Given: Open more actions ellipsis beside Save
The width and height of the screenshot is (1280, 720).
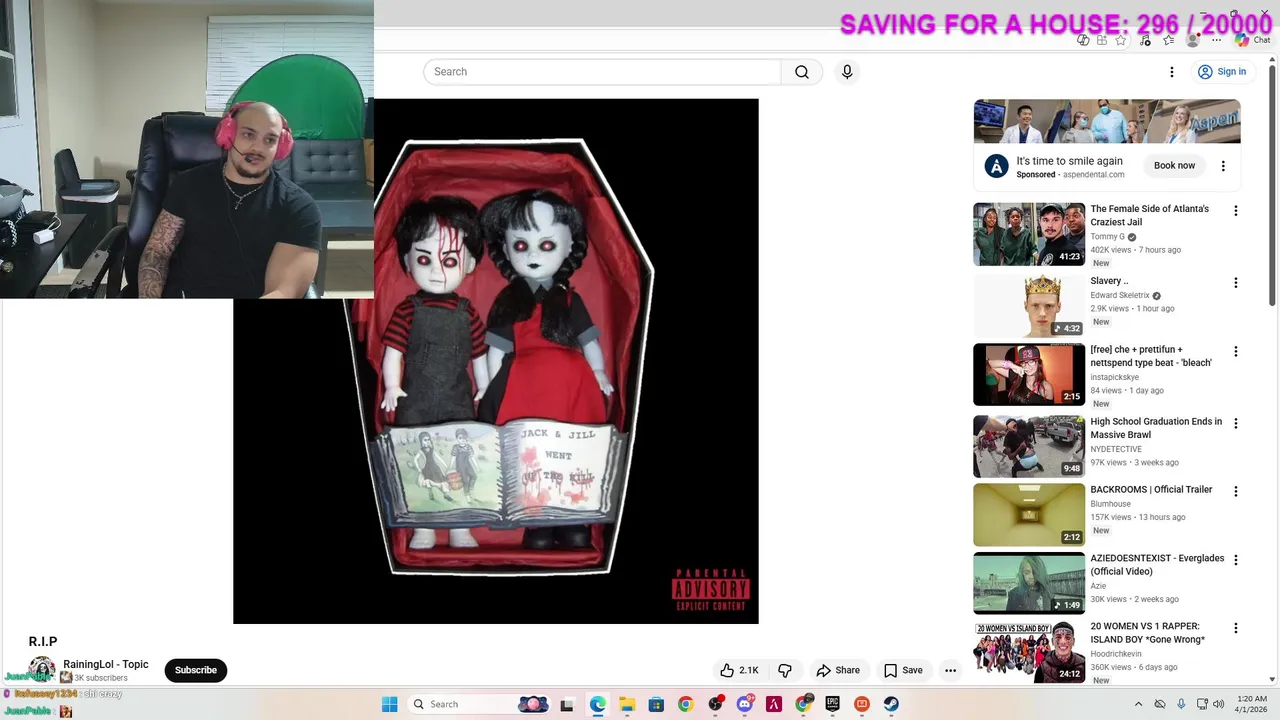Looking at the screenshot, I should pyautogui.click(x=951, y=670).
